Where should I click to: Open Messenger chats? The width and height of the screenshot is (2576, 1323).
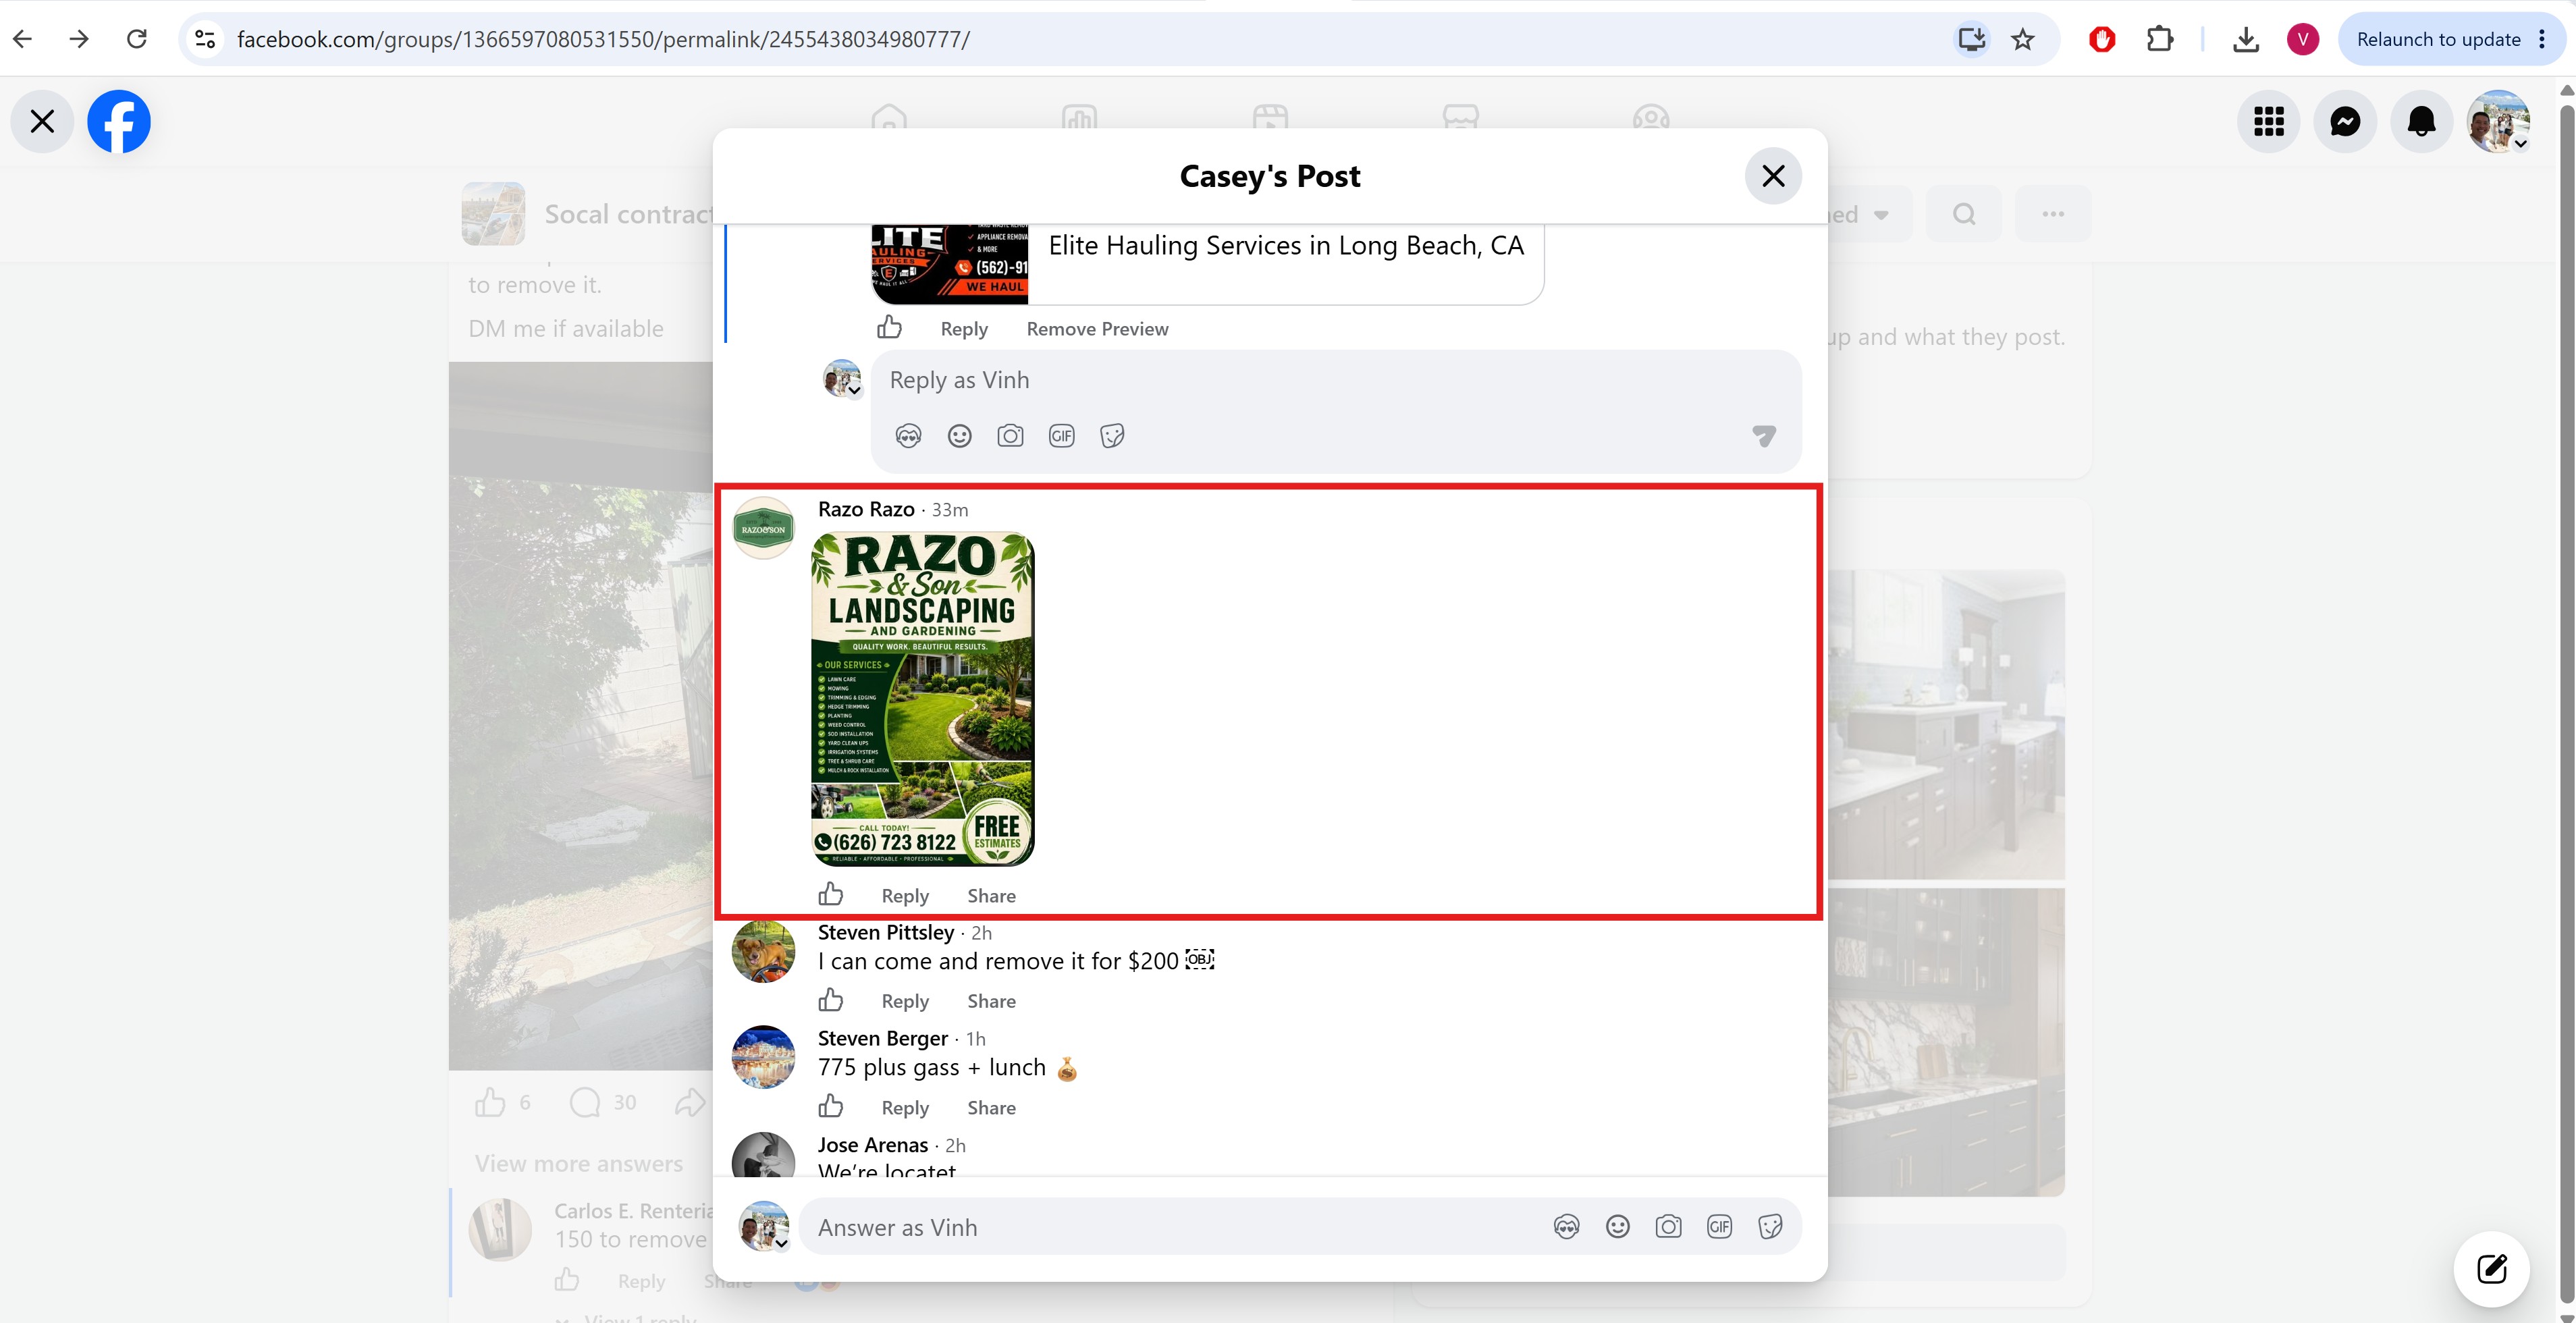click(2345, 122)
